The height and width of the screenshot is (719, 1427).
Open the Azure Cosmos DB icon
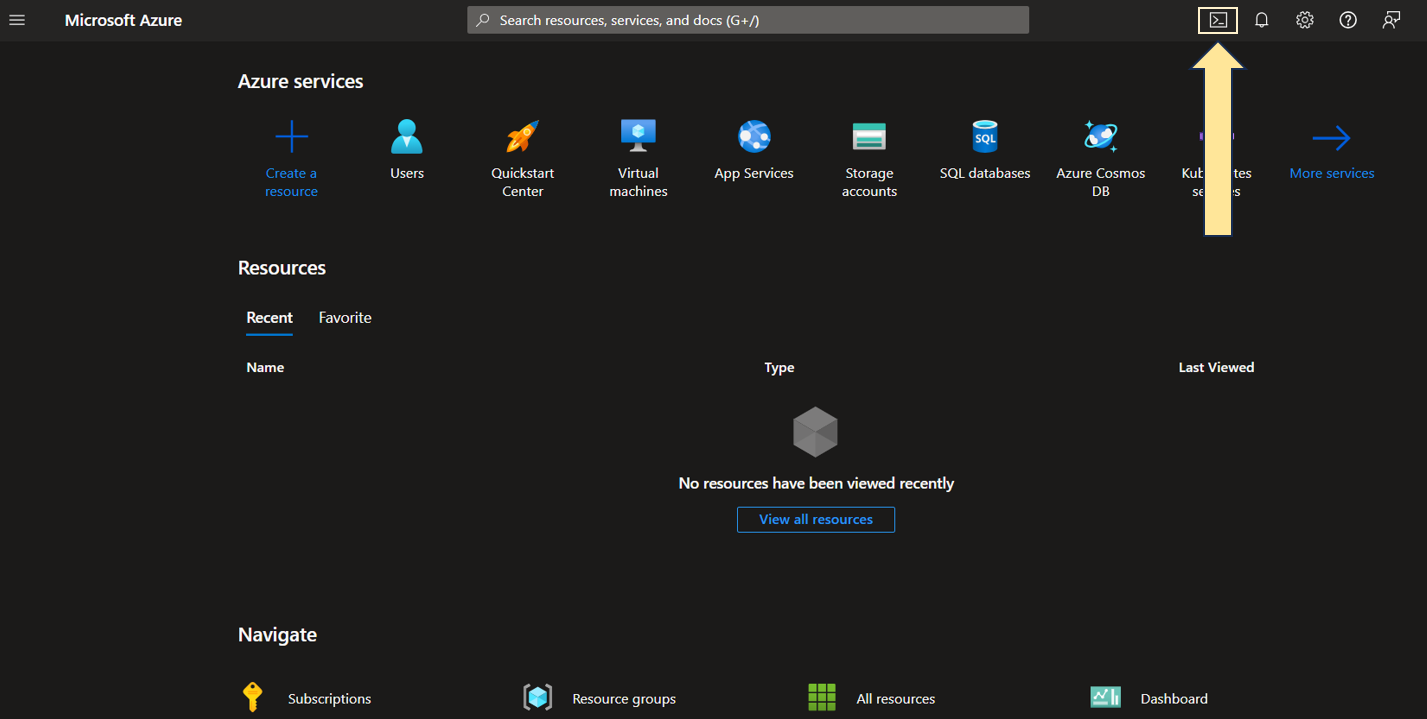point(1100,136)
